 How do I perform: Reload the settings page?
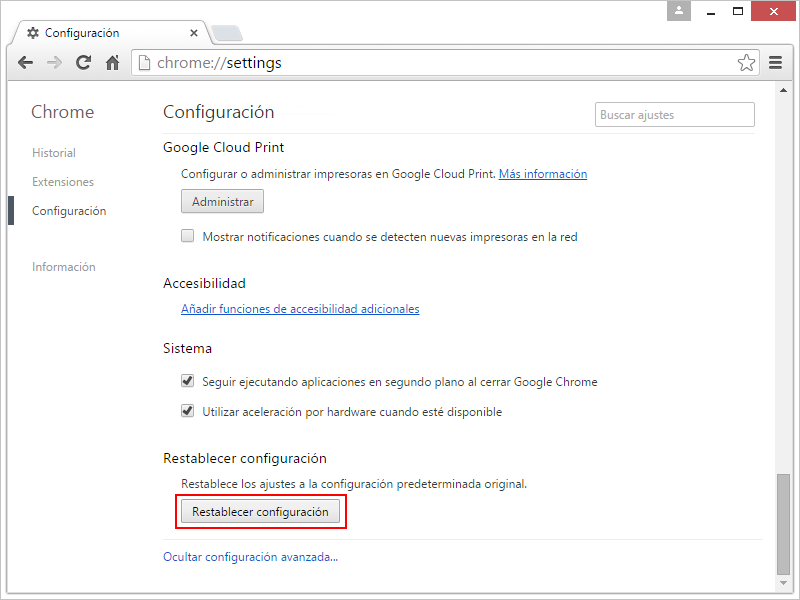pyautogui.click(x=83, y=62)
